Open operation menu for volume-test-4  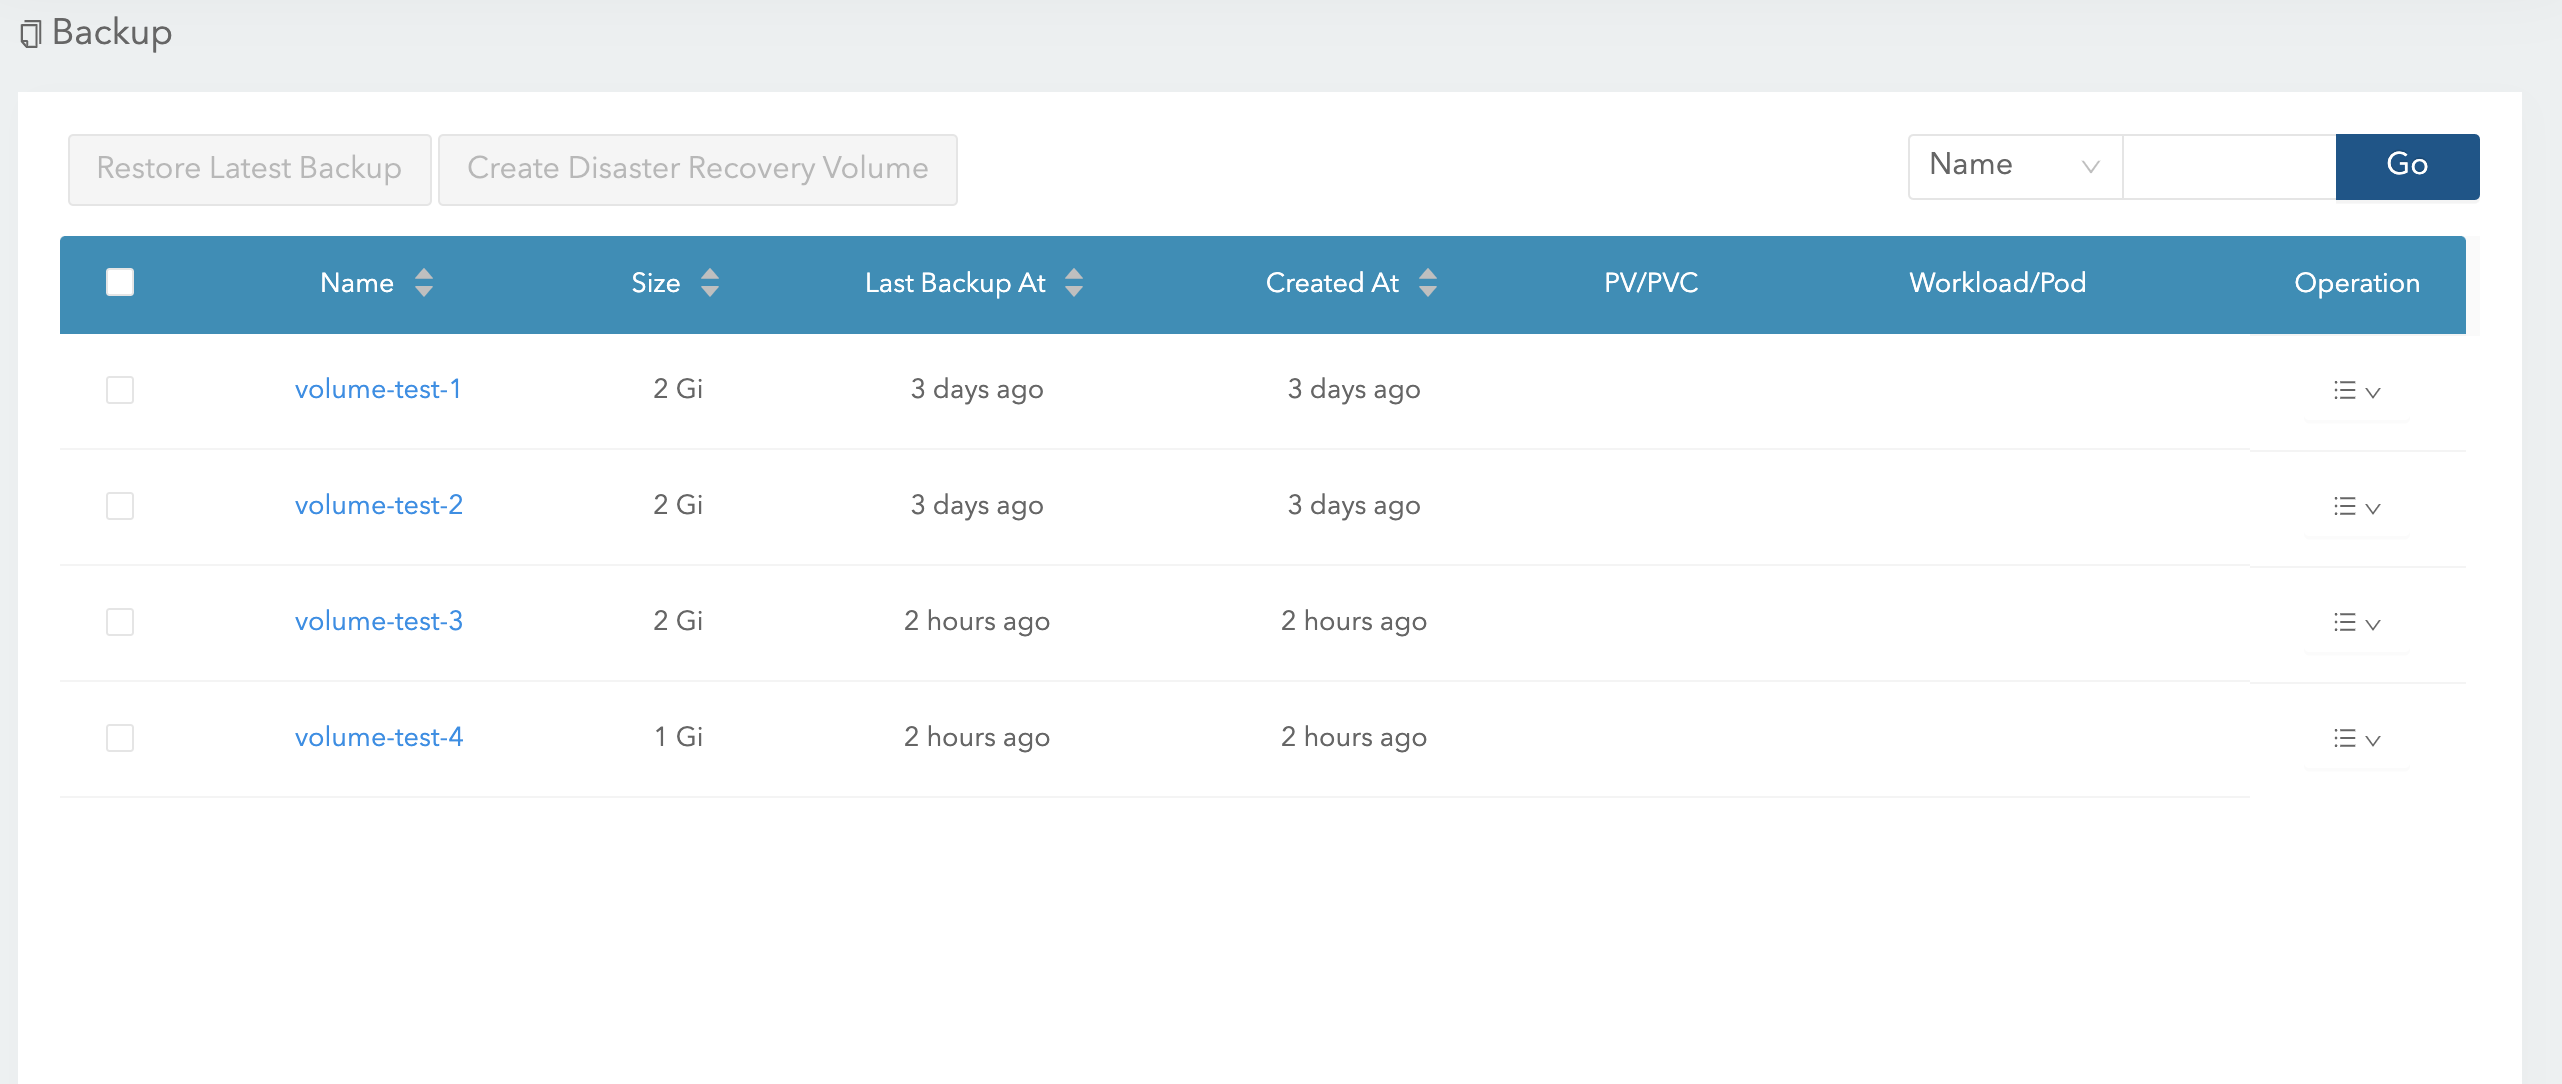tap(2355, 739)
